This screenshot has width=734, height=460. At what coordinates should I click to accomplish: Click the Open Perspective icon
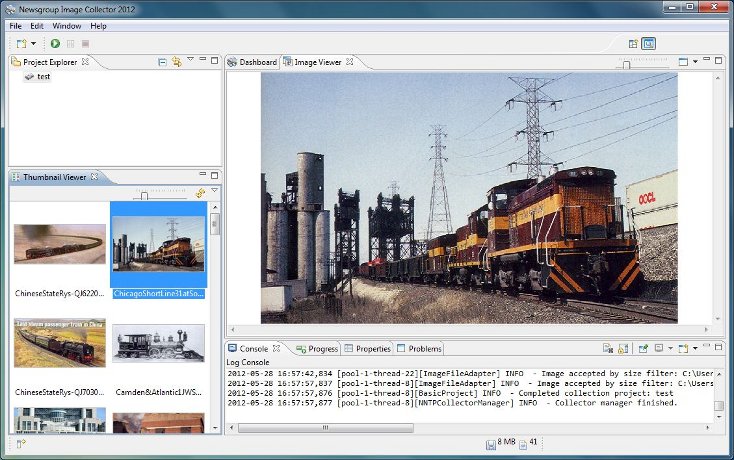coord(633,44)
